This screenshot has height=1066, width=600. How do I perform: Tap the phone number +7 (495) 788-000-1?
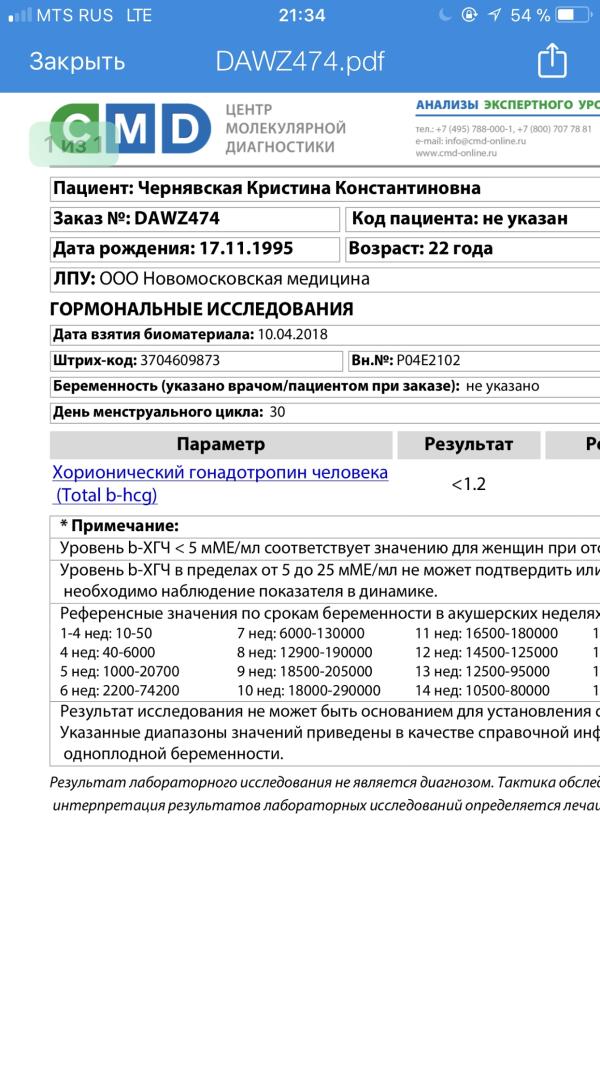pos(474,128)
